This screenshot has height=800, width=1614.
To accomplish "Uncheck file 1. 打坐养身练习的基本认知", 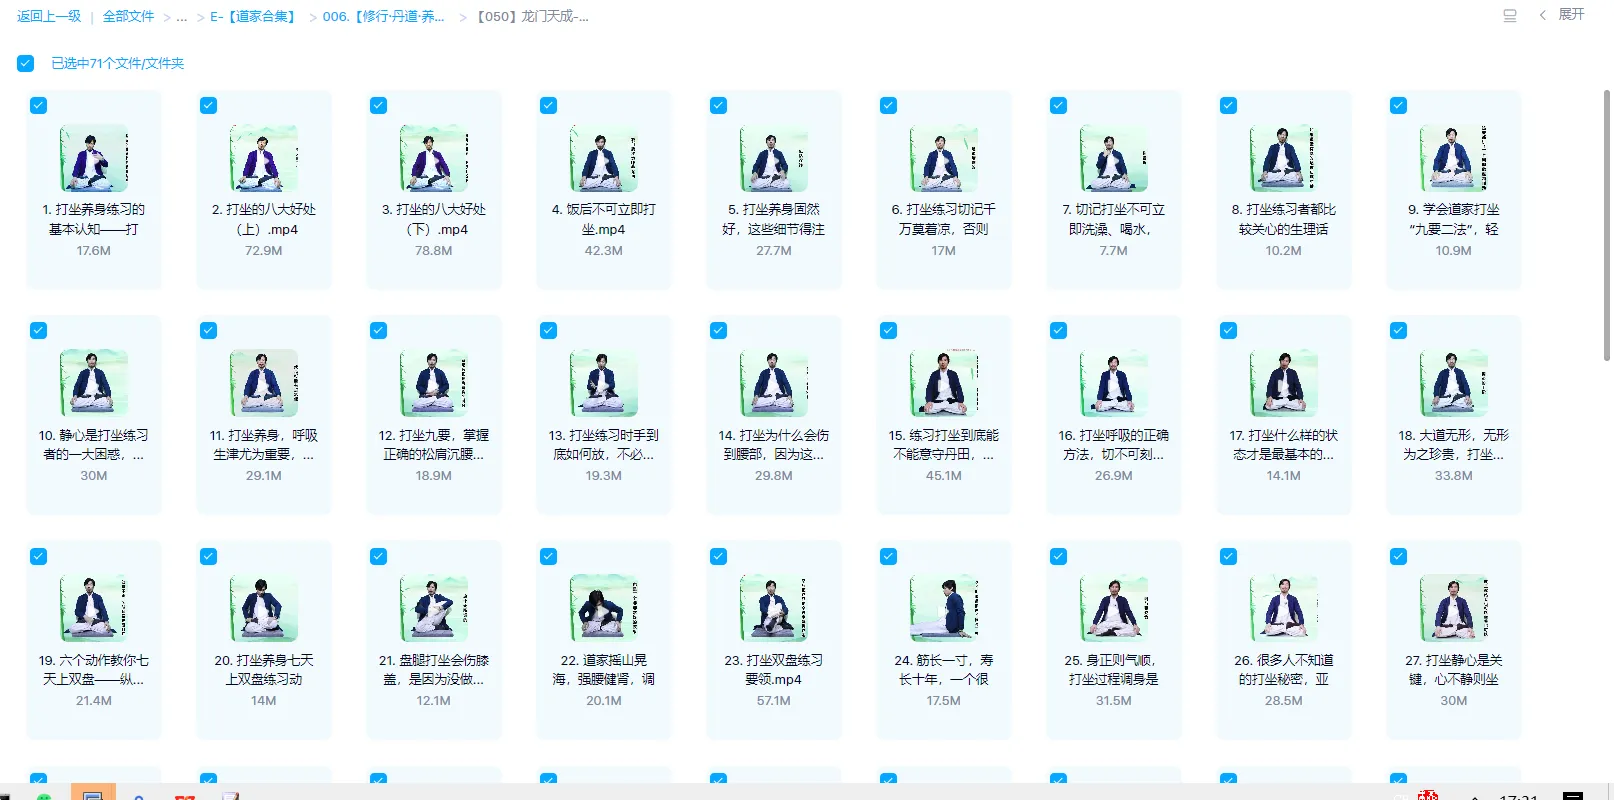I will click(x=39, y=105).
